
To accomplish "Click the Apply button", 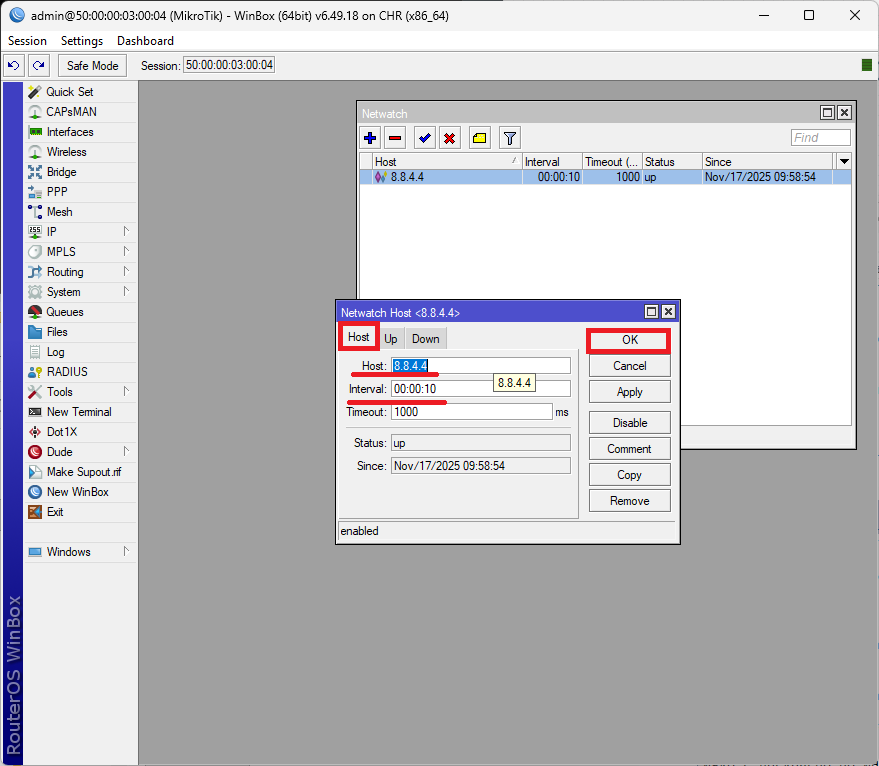I will click(629, 392).
